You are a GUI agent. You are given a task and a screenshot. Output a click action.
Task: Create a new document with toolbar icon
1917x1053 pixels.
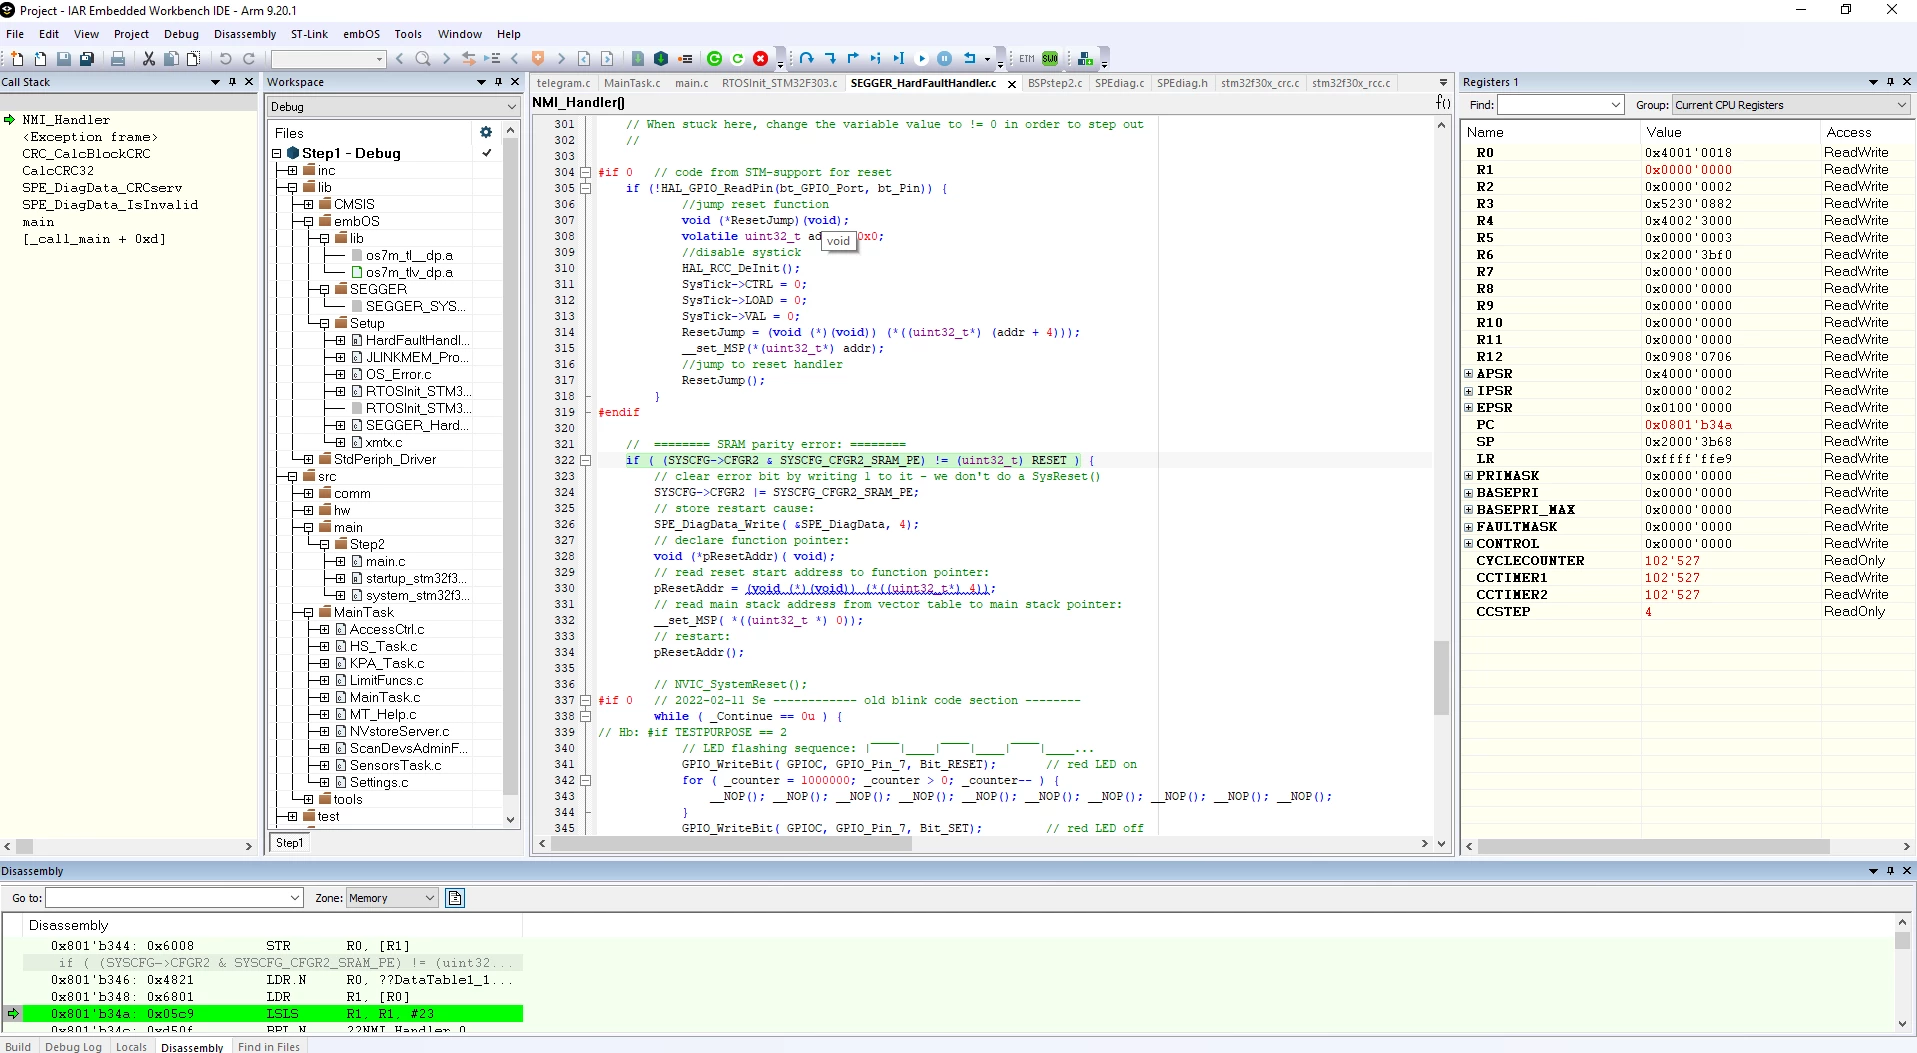tap(17, 59)
